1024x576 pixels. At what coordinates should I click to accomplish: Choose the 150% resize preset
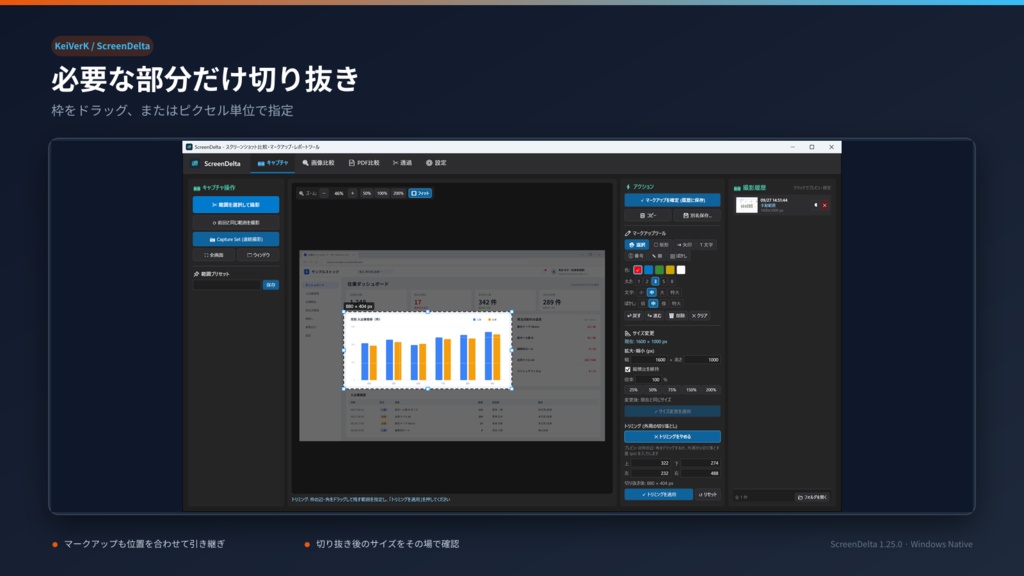tap(692, 390)
